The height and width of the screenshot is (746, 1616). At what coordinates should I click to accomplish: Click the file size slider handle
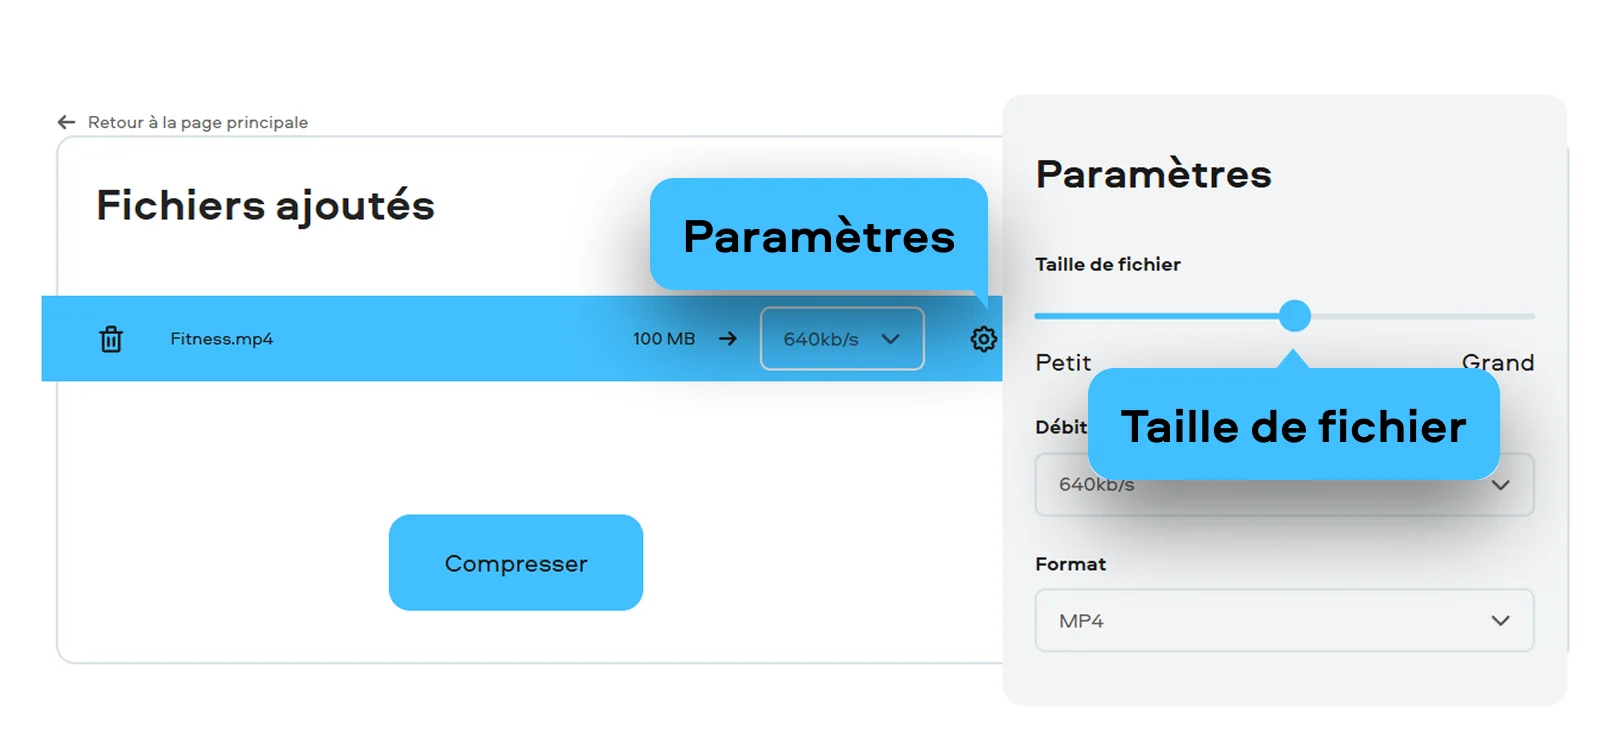click(1295, 316)
